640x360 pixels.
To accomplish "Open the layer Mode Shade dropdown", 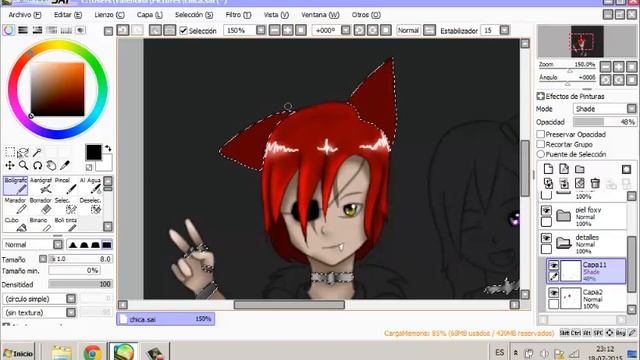I will coord(631,109).
